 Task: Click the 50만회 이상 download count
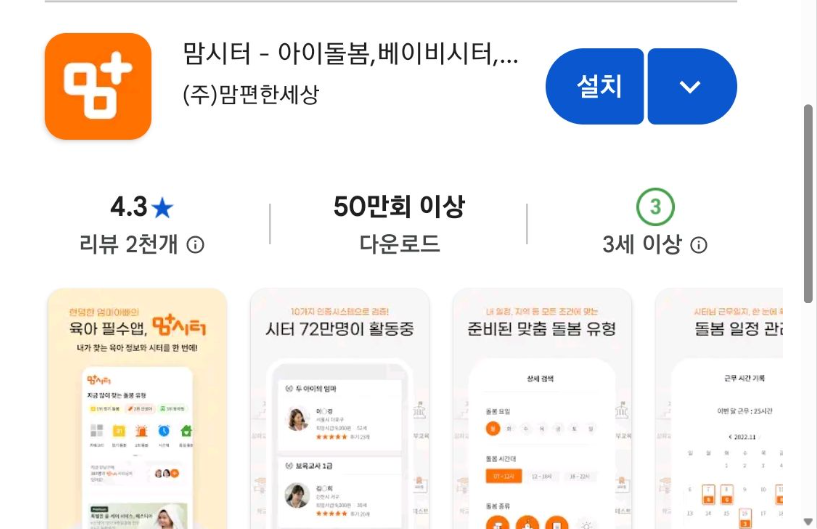pyautogui.click(x=399, y=206)
